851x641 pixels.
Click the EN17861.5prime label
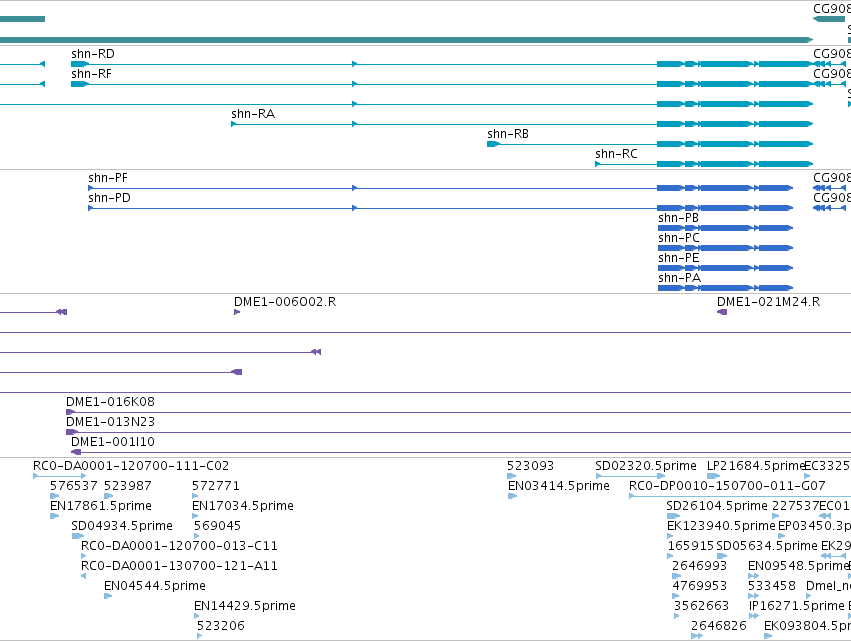click(100, 506)
